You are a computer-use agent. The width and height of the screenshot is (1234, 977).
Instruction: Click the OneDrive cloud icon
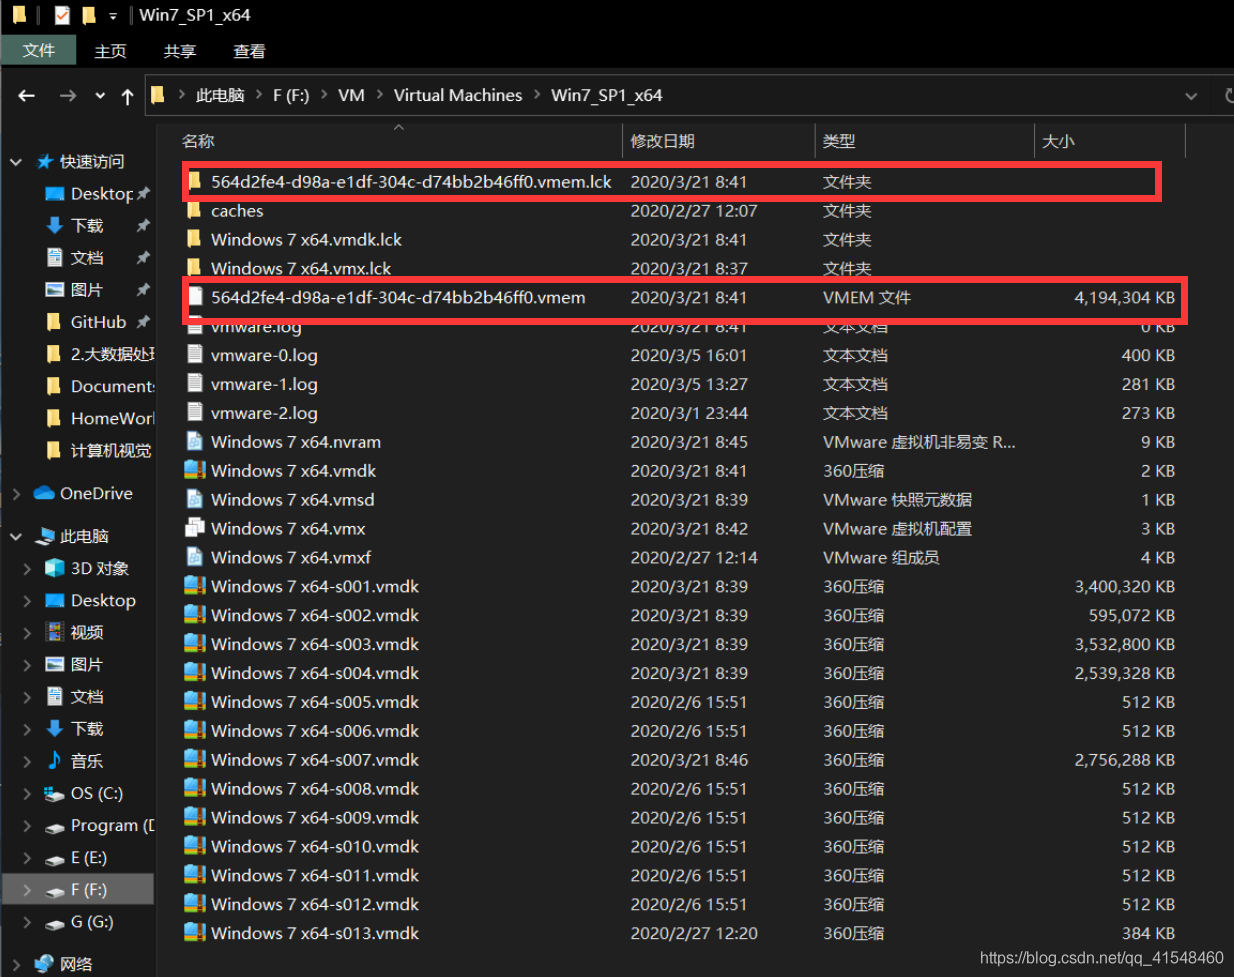(44, 493)
